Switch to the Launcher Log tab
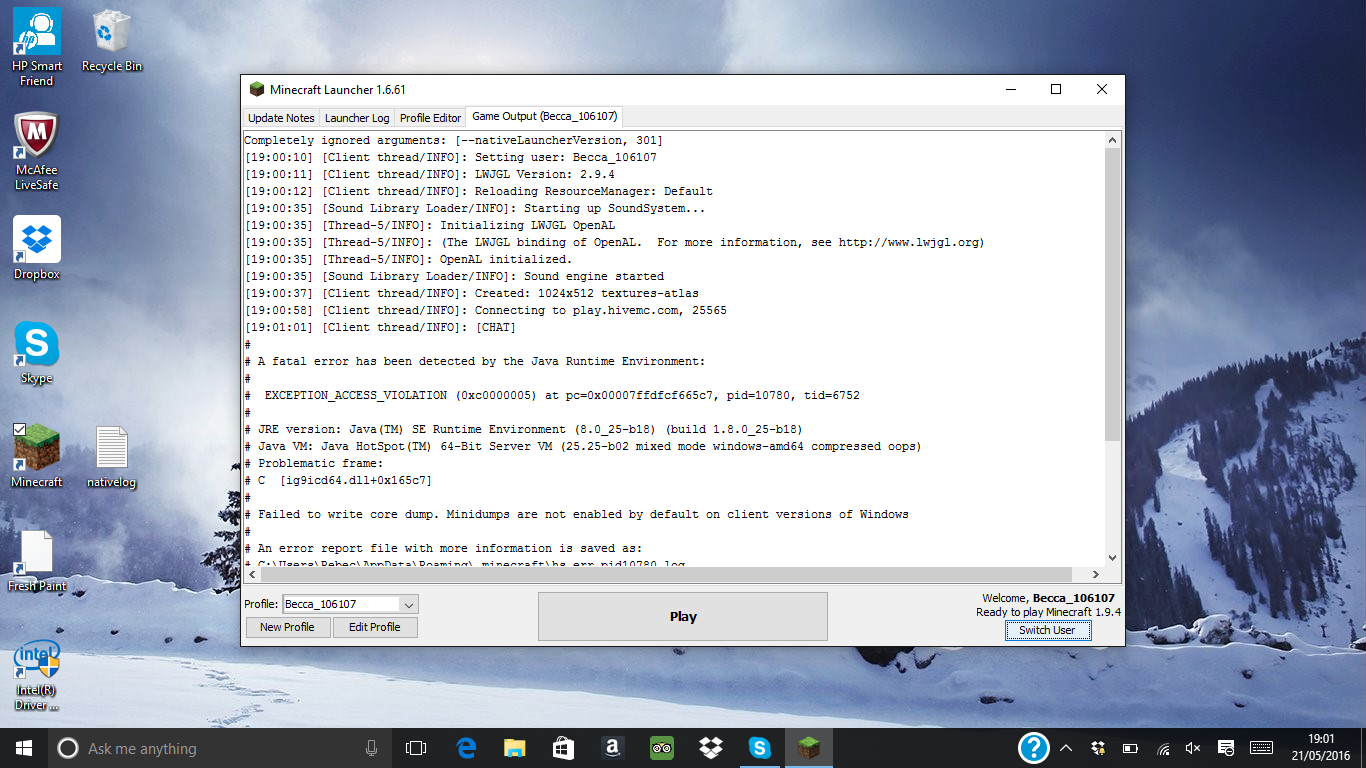1366x768 pixels. (x=357, y=118)
